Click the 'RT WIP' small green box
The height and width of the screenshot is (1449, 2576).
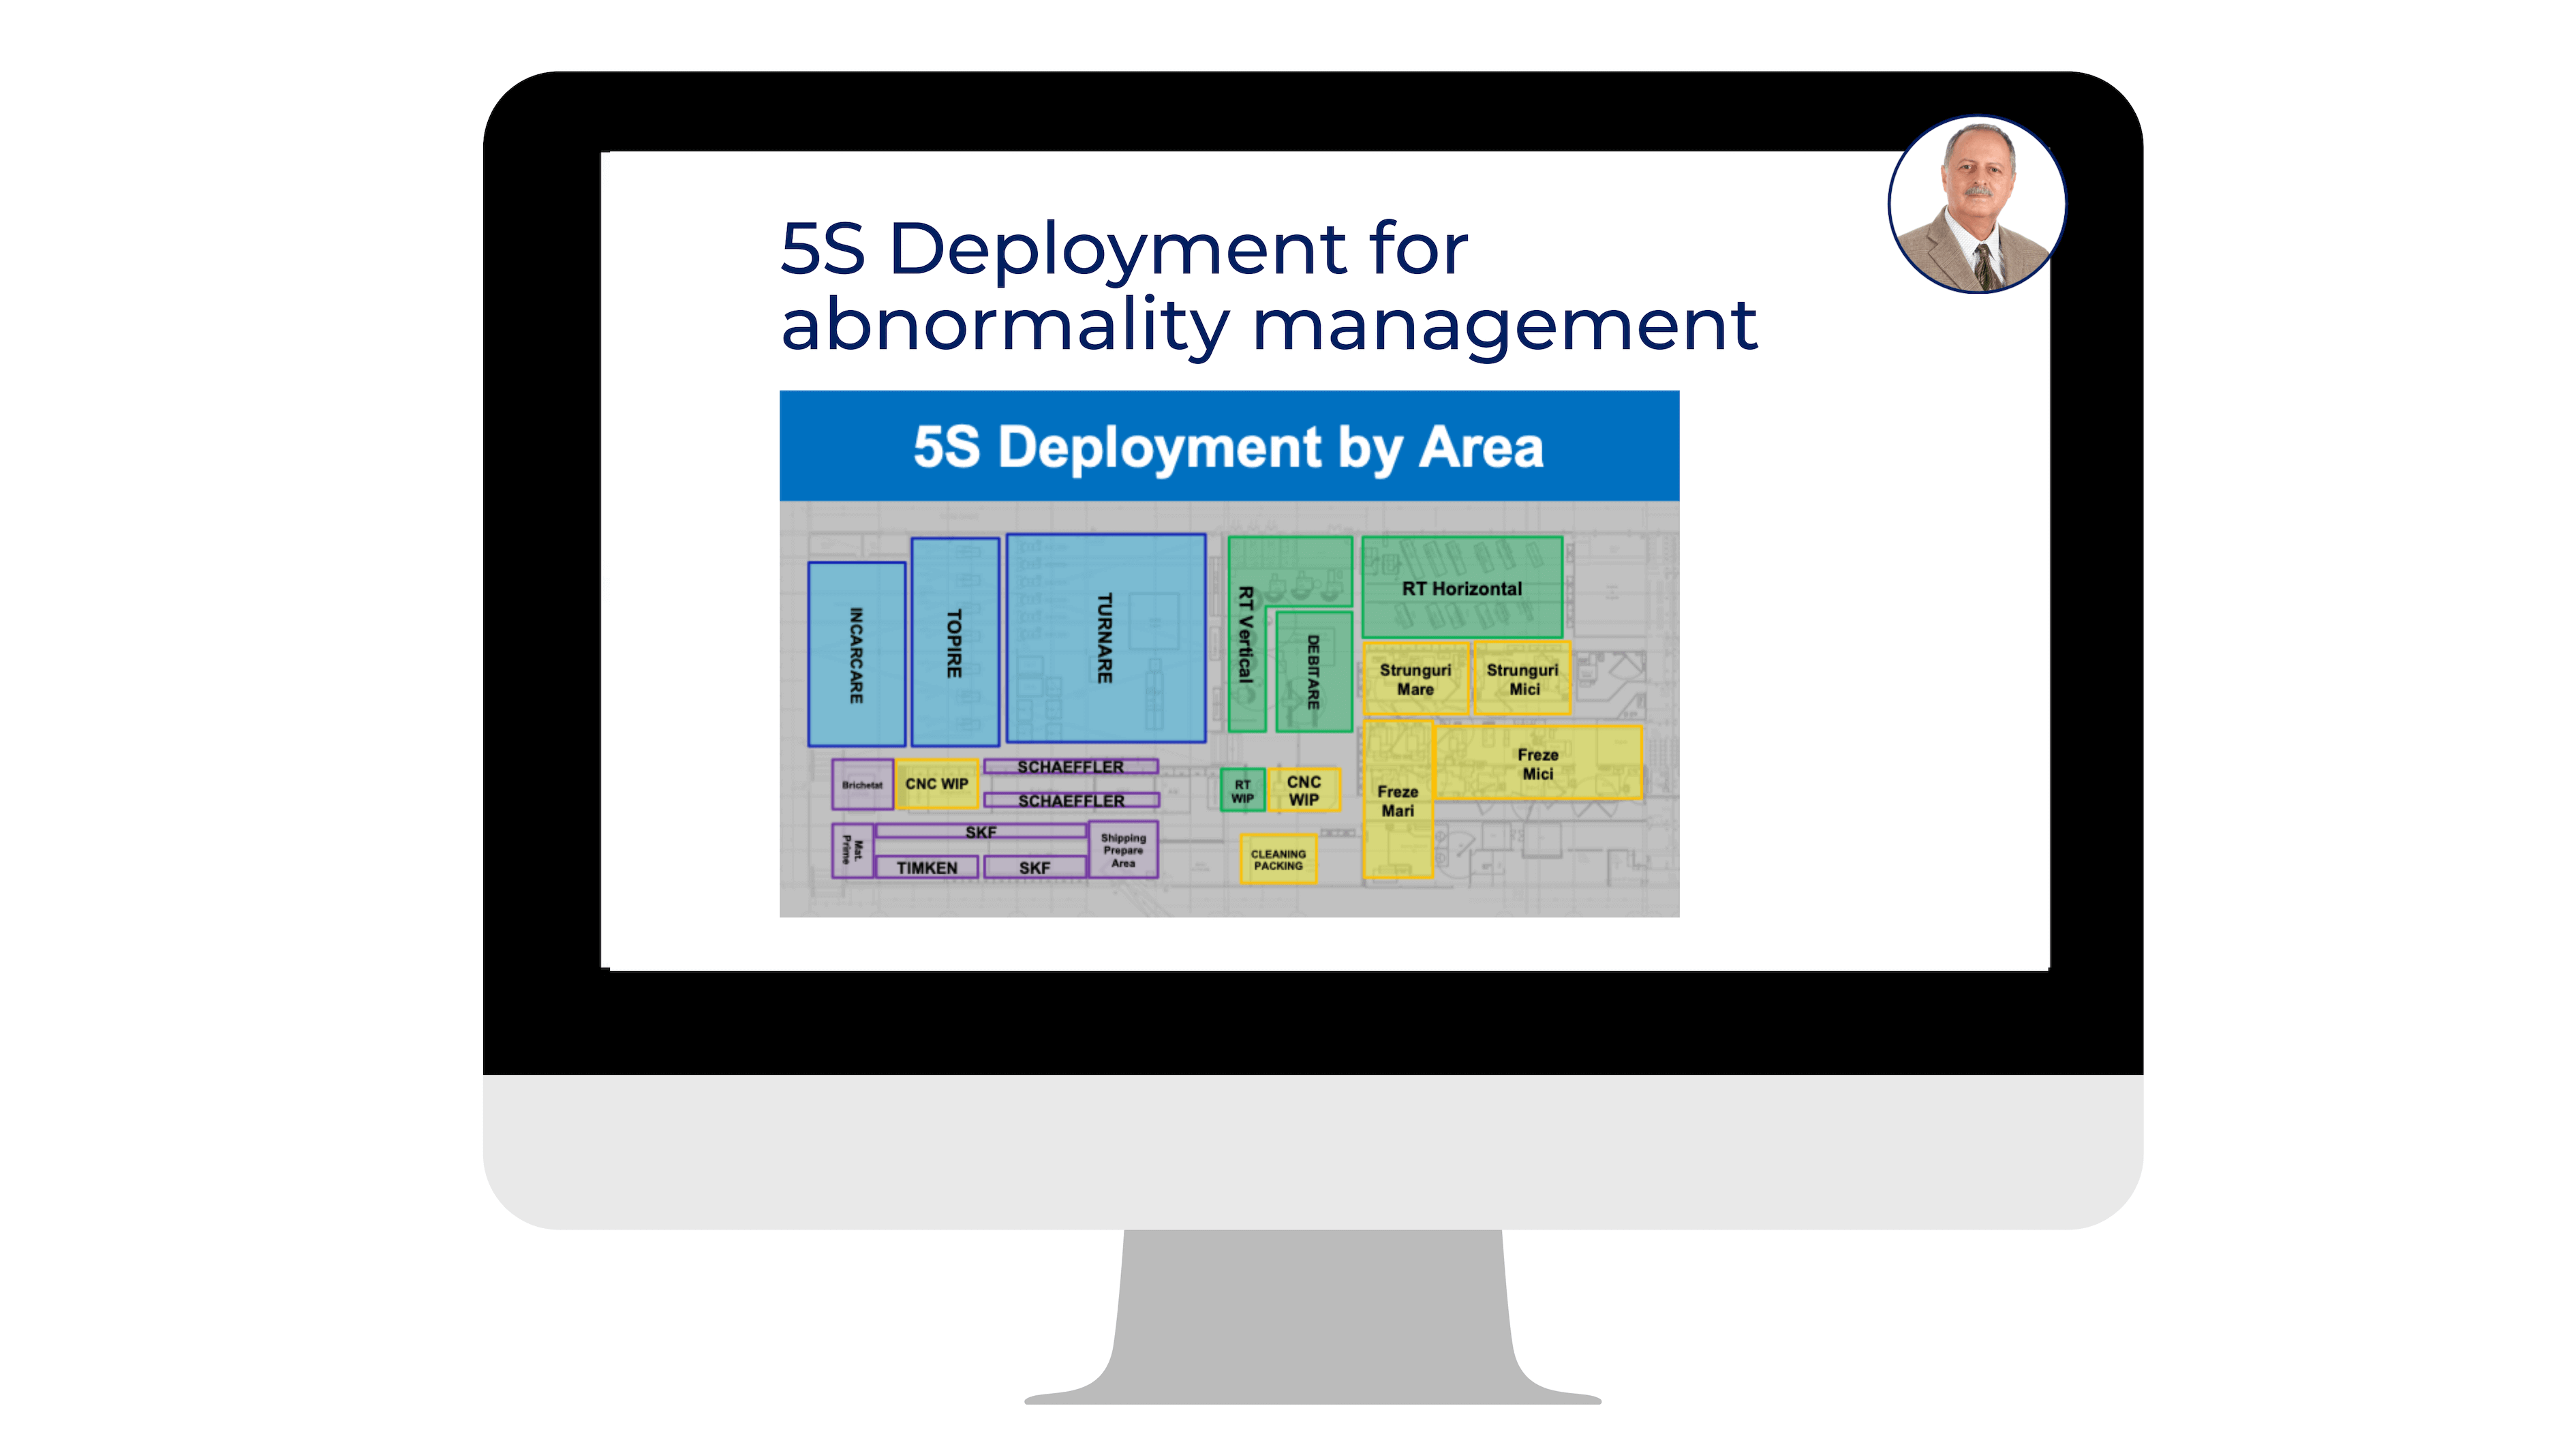coord(1243,790)
